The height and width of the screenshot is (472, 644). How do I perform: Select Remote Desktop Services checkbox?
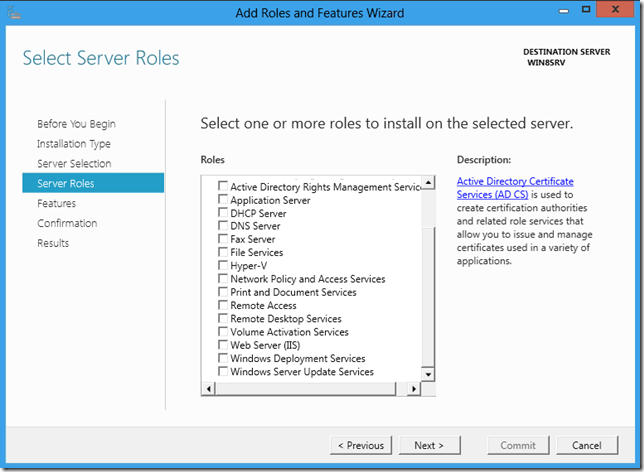click(223, 318)
